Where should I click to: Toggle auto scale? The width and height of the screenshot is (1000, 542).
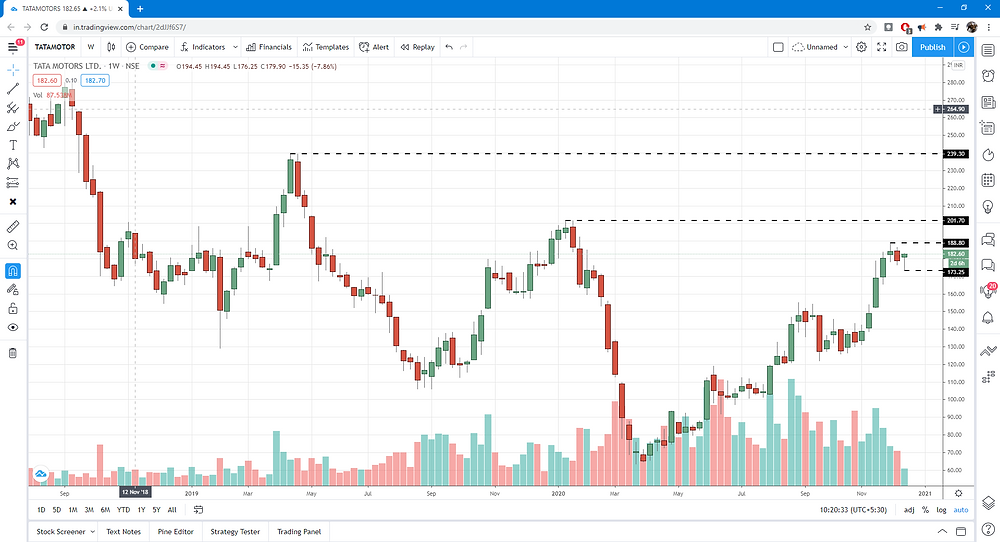coord(960,510)
